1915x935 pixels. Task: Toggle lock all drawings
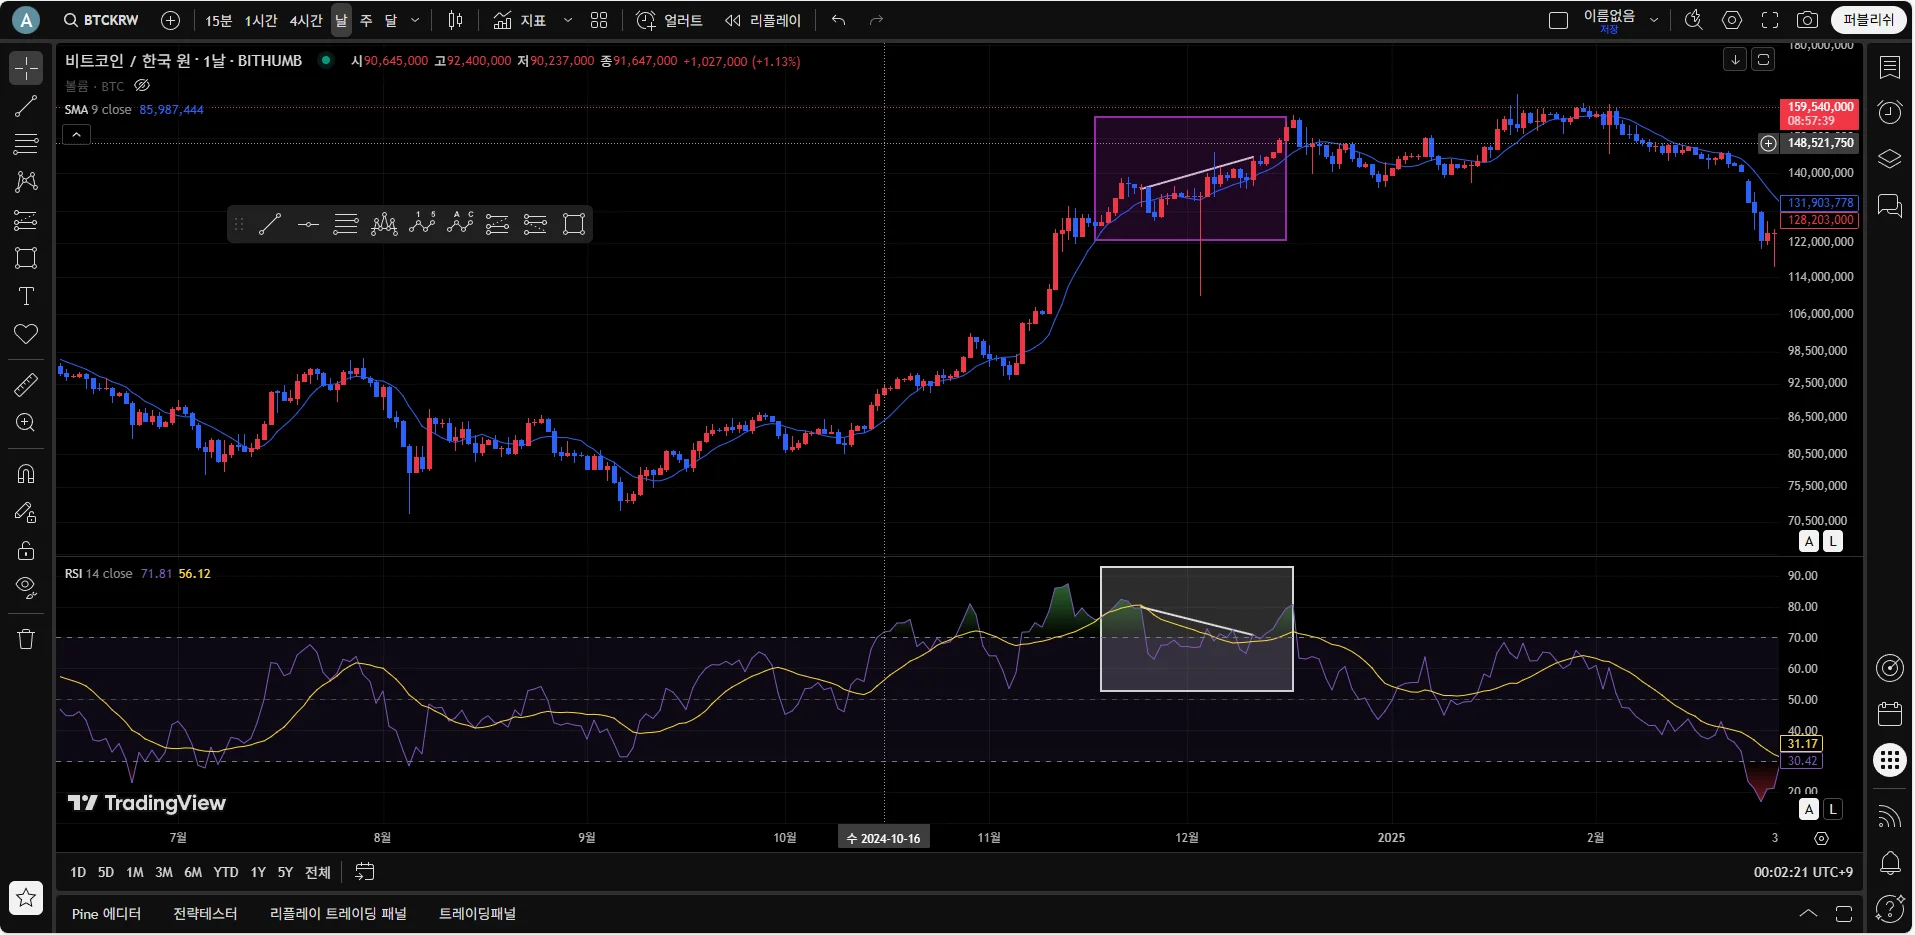pyautogui.click(x=26, y=550)
